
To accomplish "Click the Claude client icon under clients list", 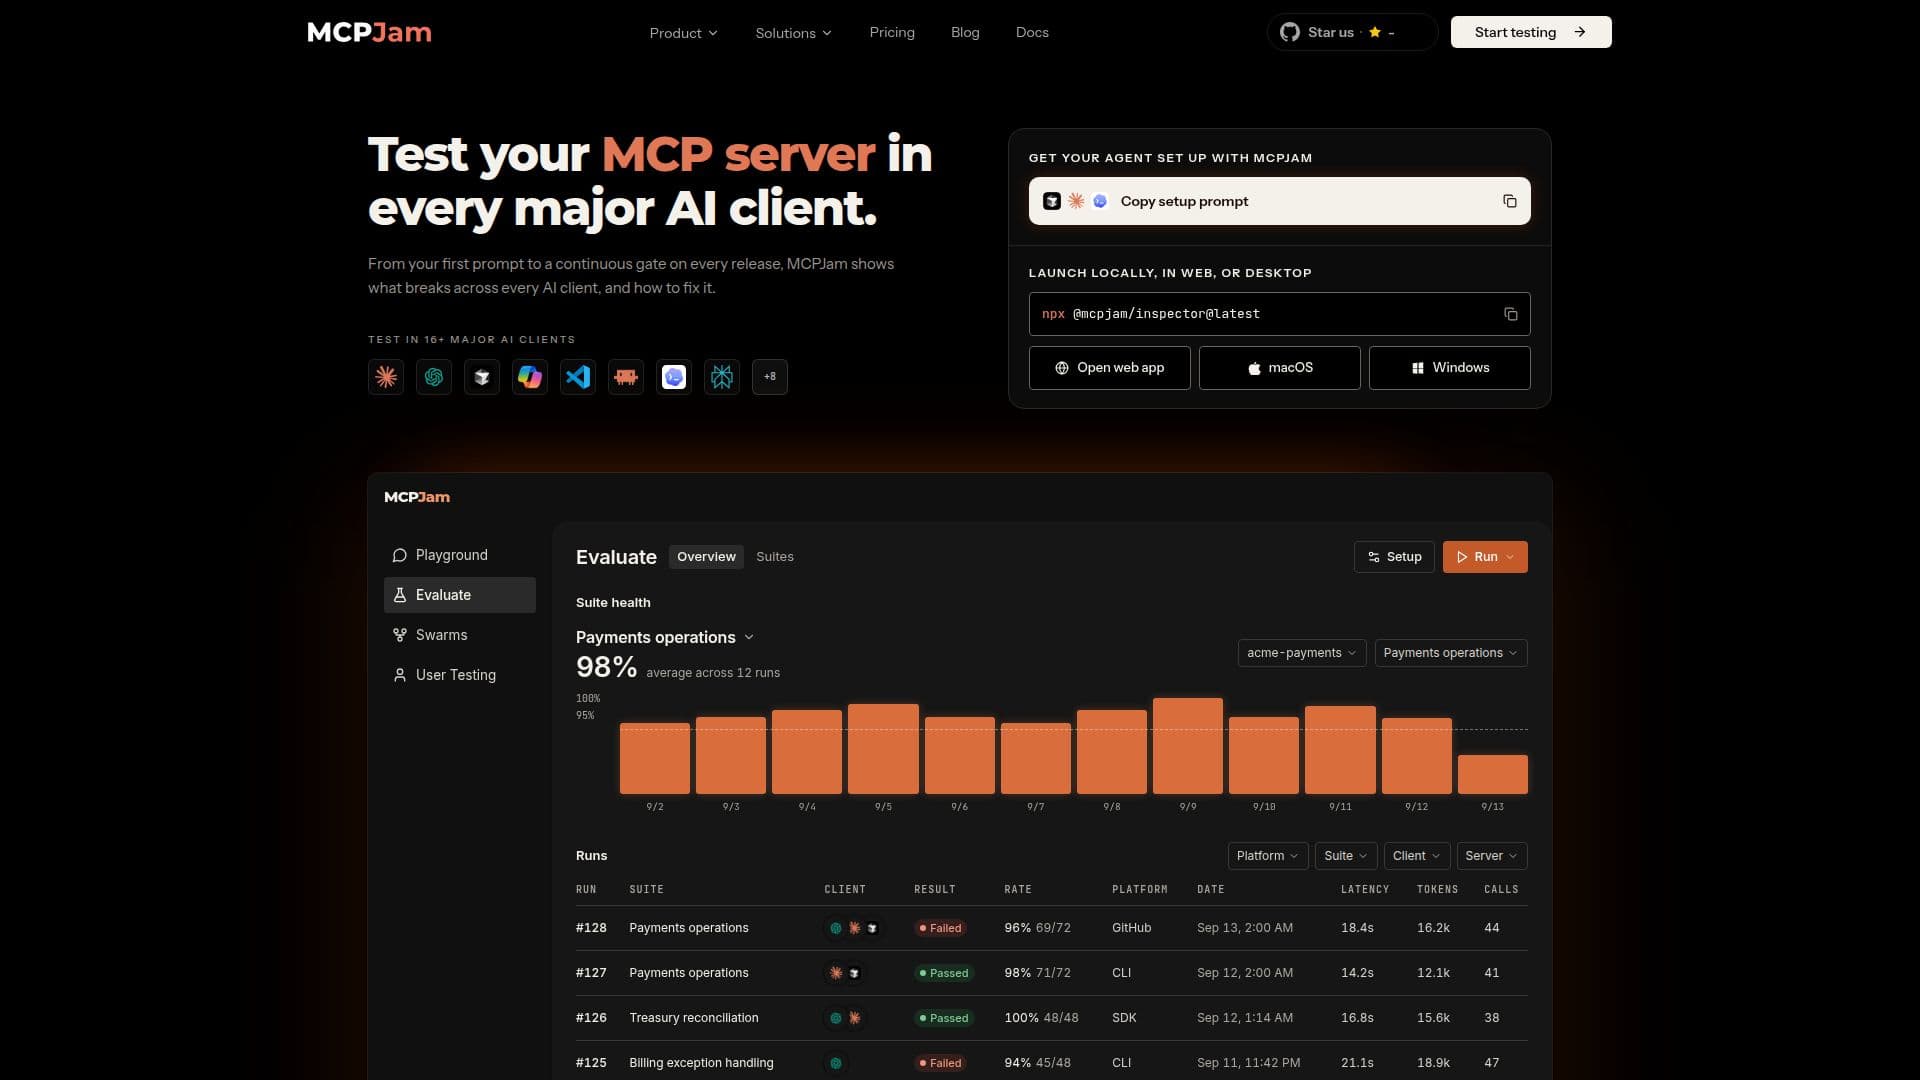I will 386,377.
